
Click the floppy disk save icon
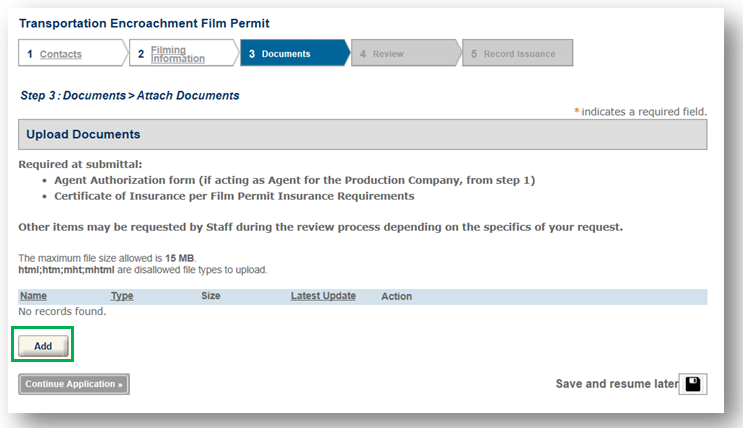(692, 384)
